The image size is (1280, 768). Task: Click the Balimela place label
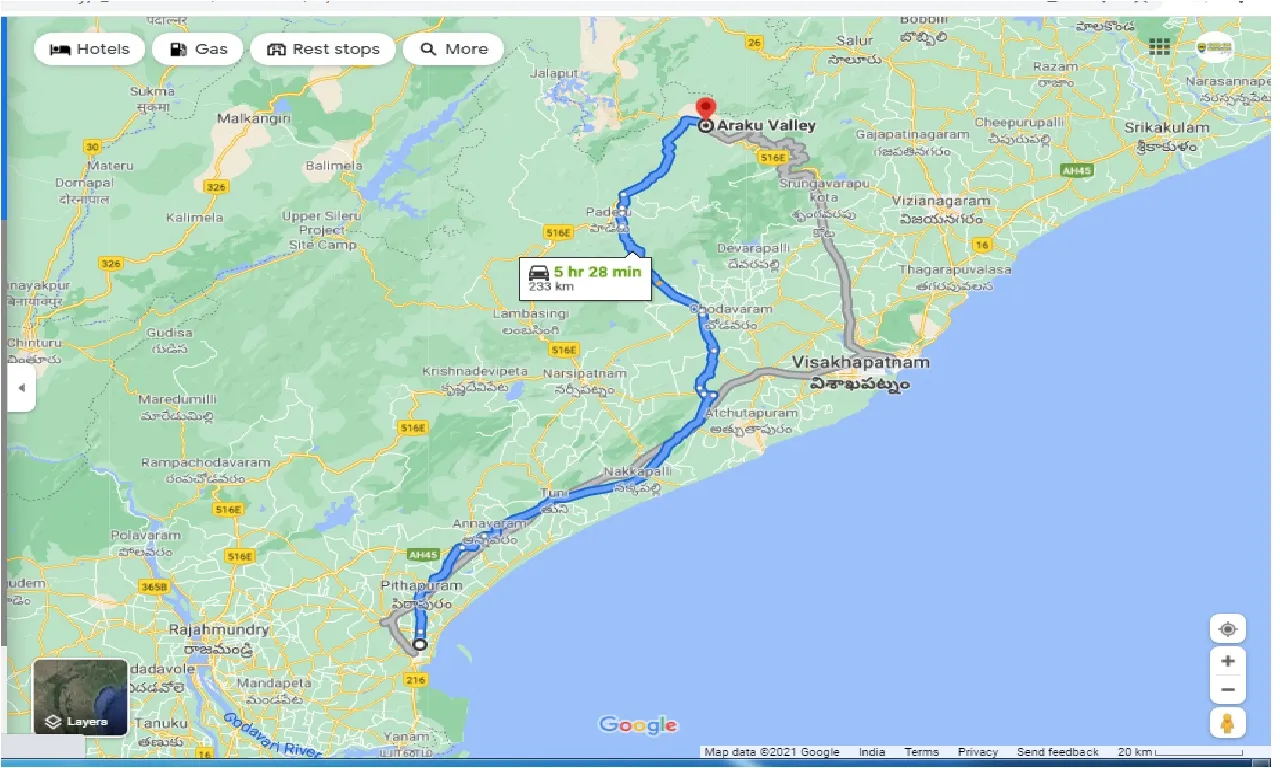point(333,165)
